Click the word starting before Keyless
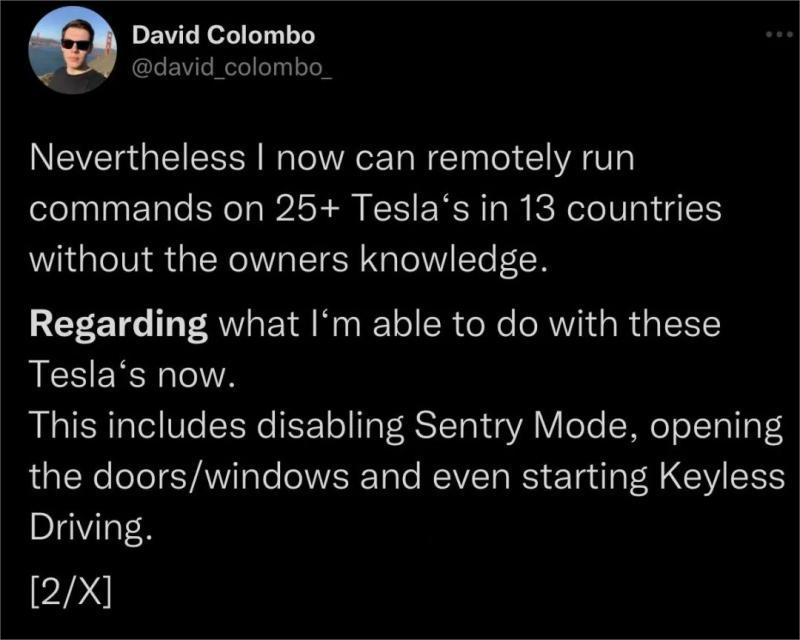The image size is (800, 640). 584,477
